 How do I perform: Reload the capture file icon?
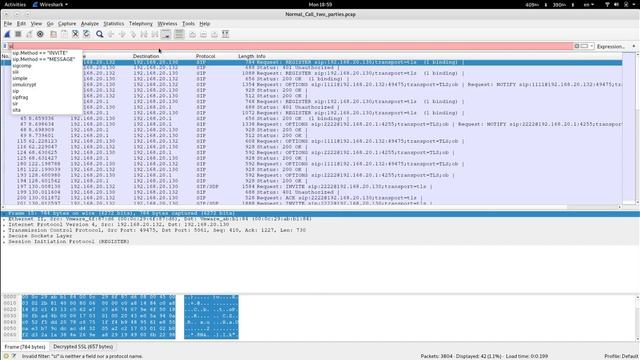86,34
